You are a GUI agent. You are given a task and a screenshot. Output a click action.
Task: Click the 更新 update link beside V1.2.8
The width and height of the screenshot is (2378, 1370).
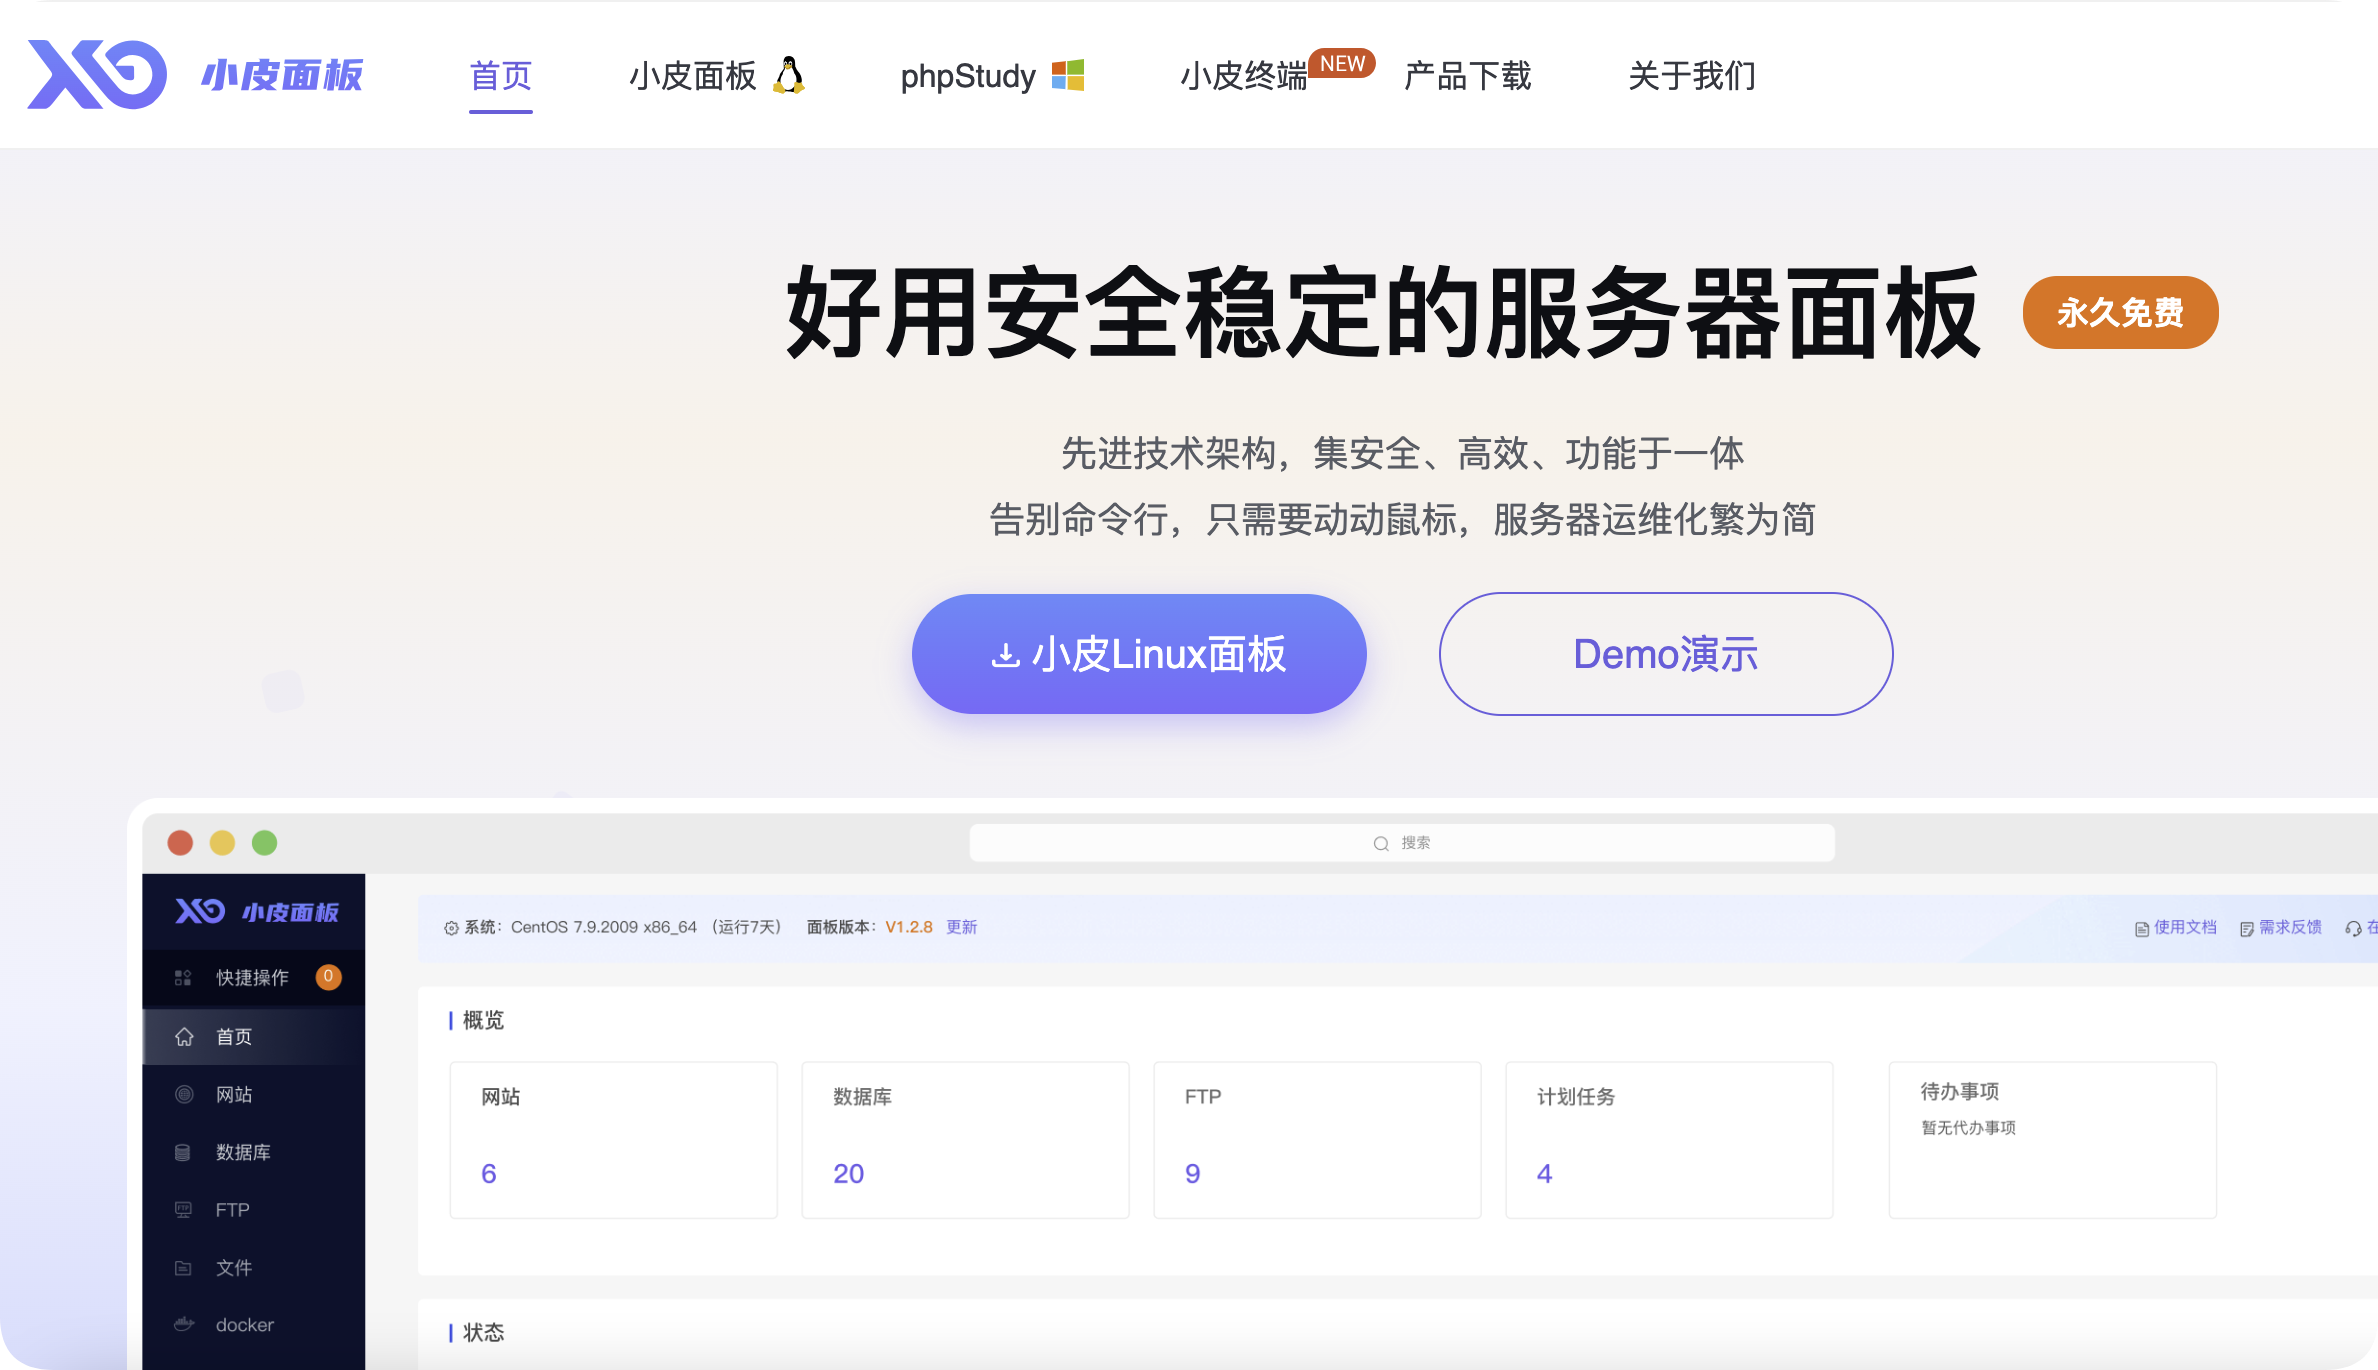point(961,927)
